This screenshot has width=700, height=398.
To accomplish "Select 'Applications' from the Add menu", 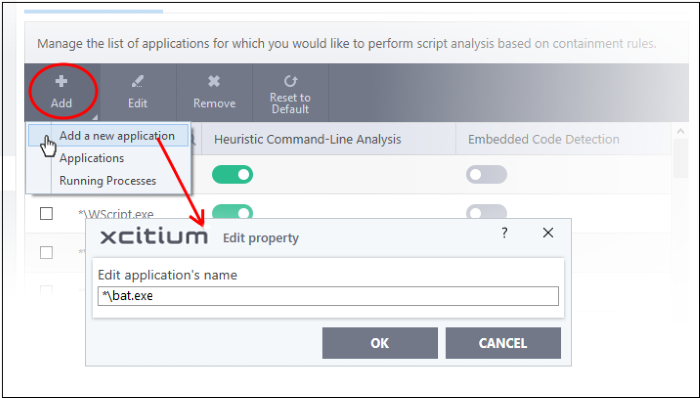I will coord(92,158).
